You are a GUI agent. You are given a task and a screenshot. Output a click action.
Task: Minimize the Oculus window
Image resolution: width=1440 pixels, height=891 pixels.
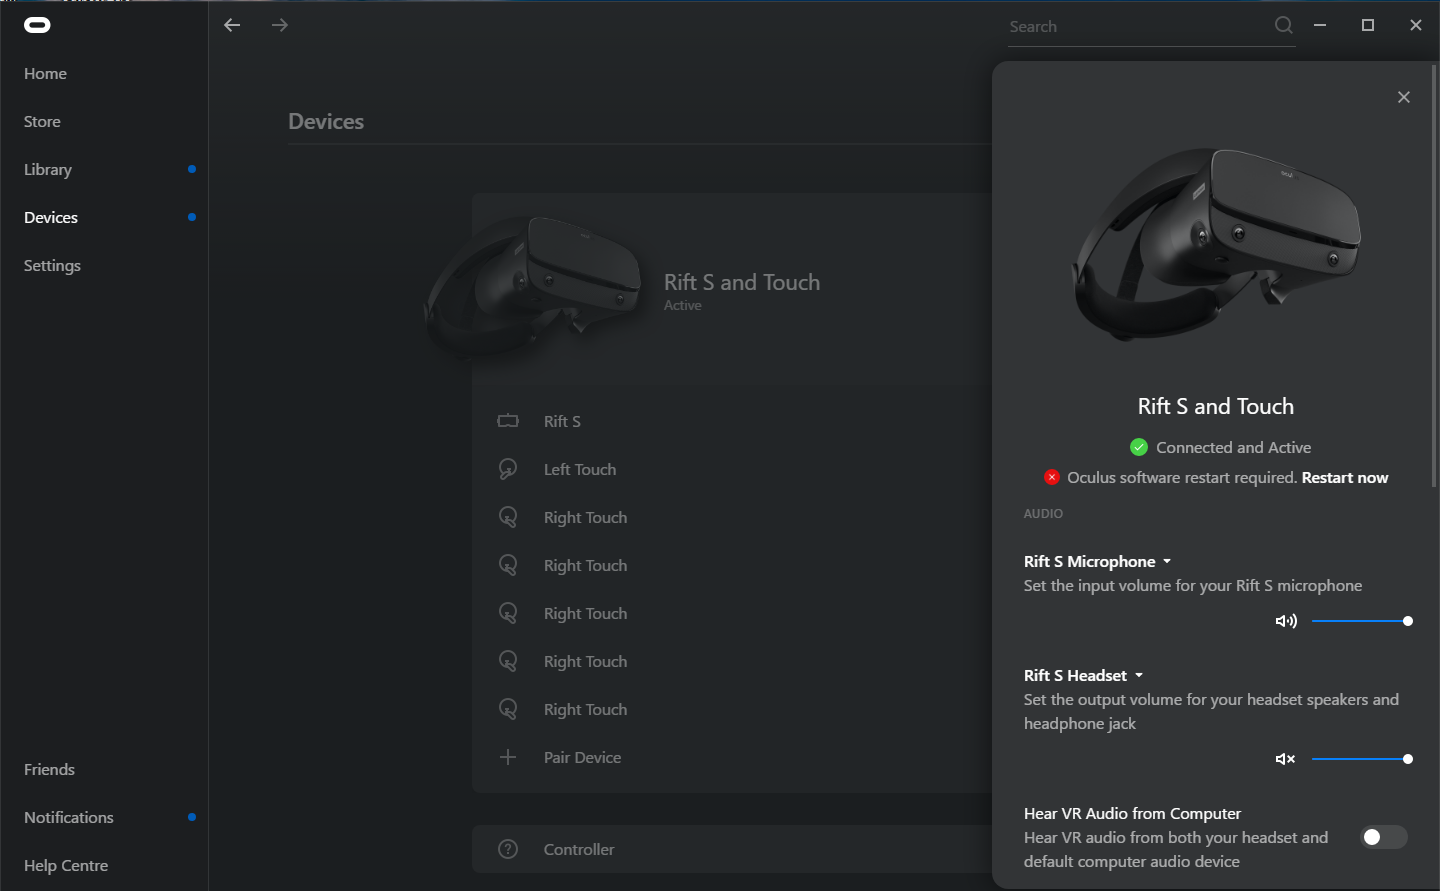(1320, 25)
